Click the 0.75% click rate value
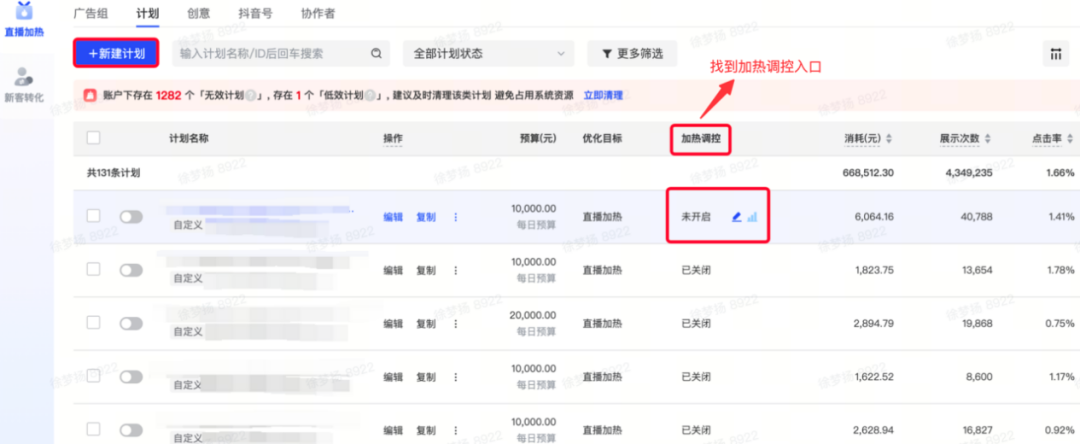Screen dimensions: 1080x444 (x=1059, y=324)
